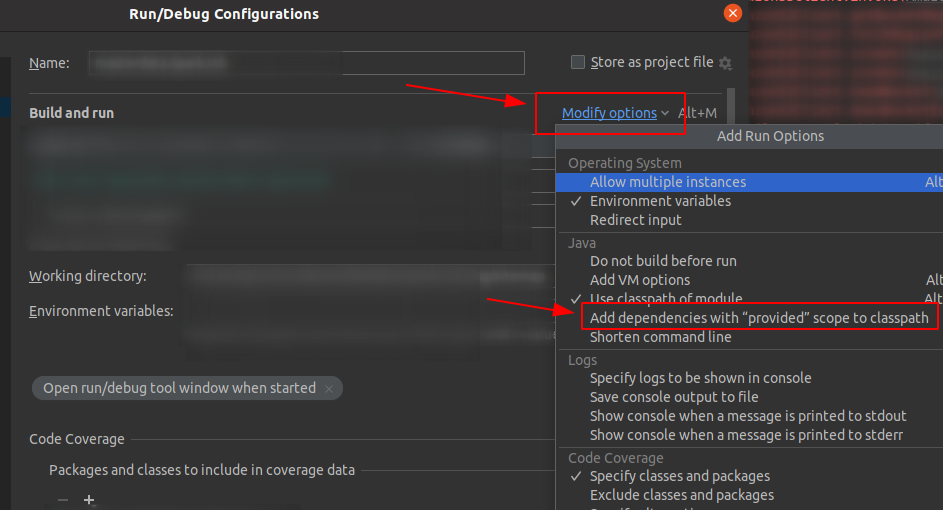Viewport: 943px width, 510px height.
Task: Click the Name input field
Action: [306, 63]
